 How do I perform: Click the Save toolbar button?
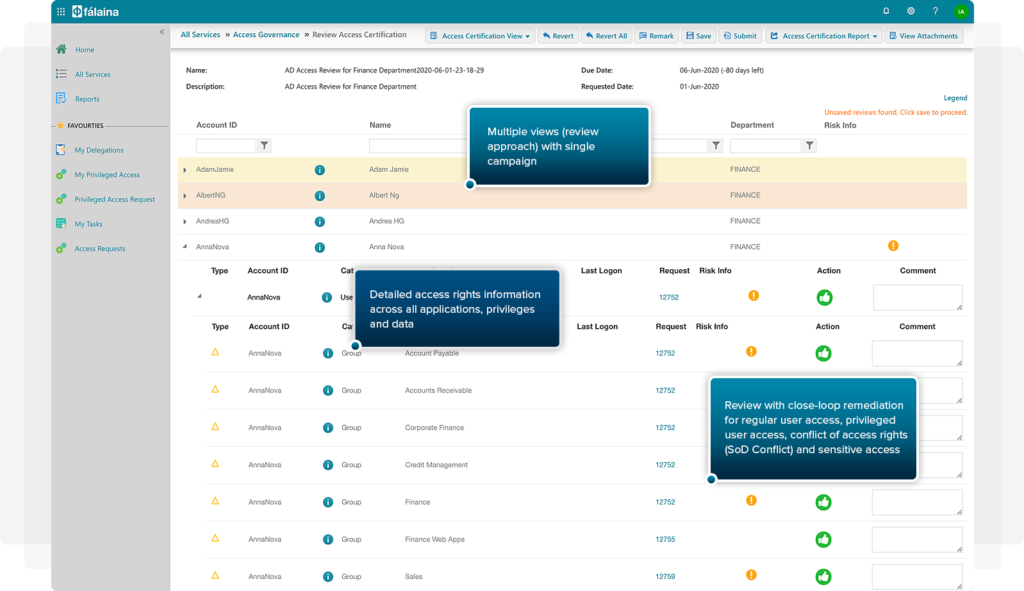[698, 36]
